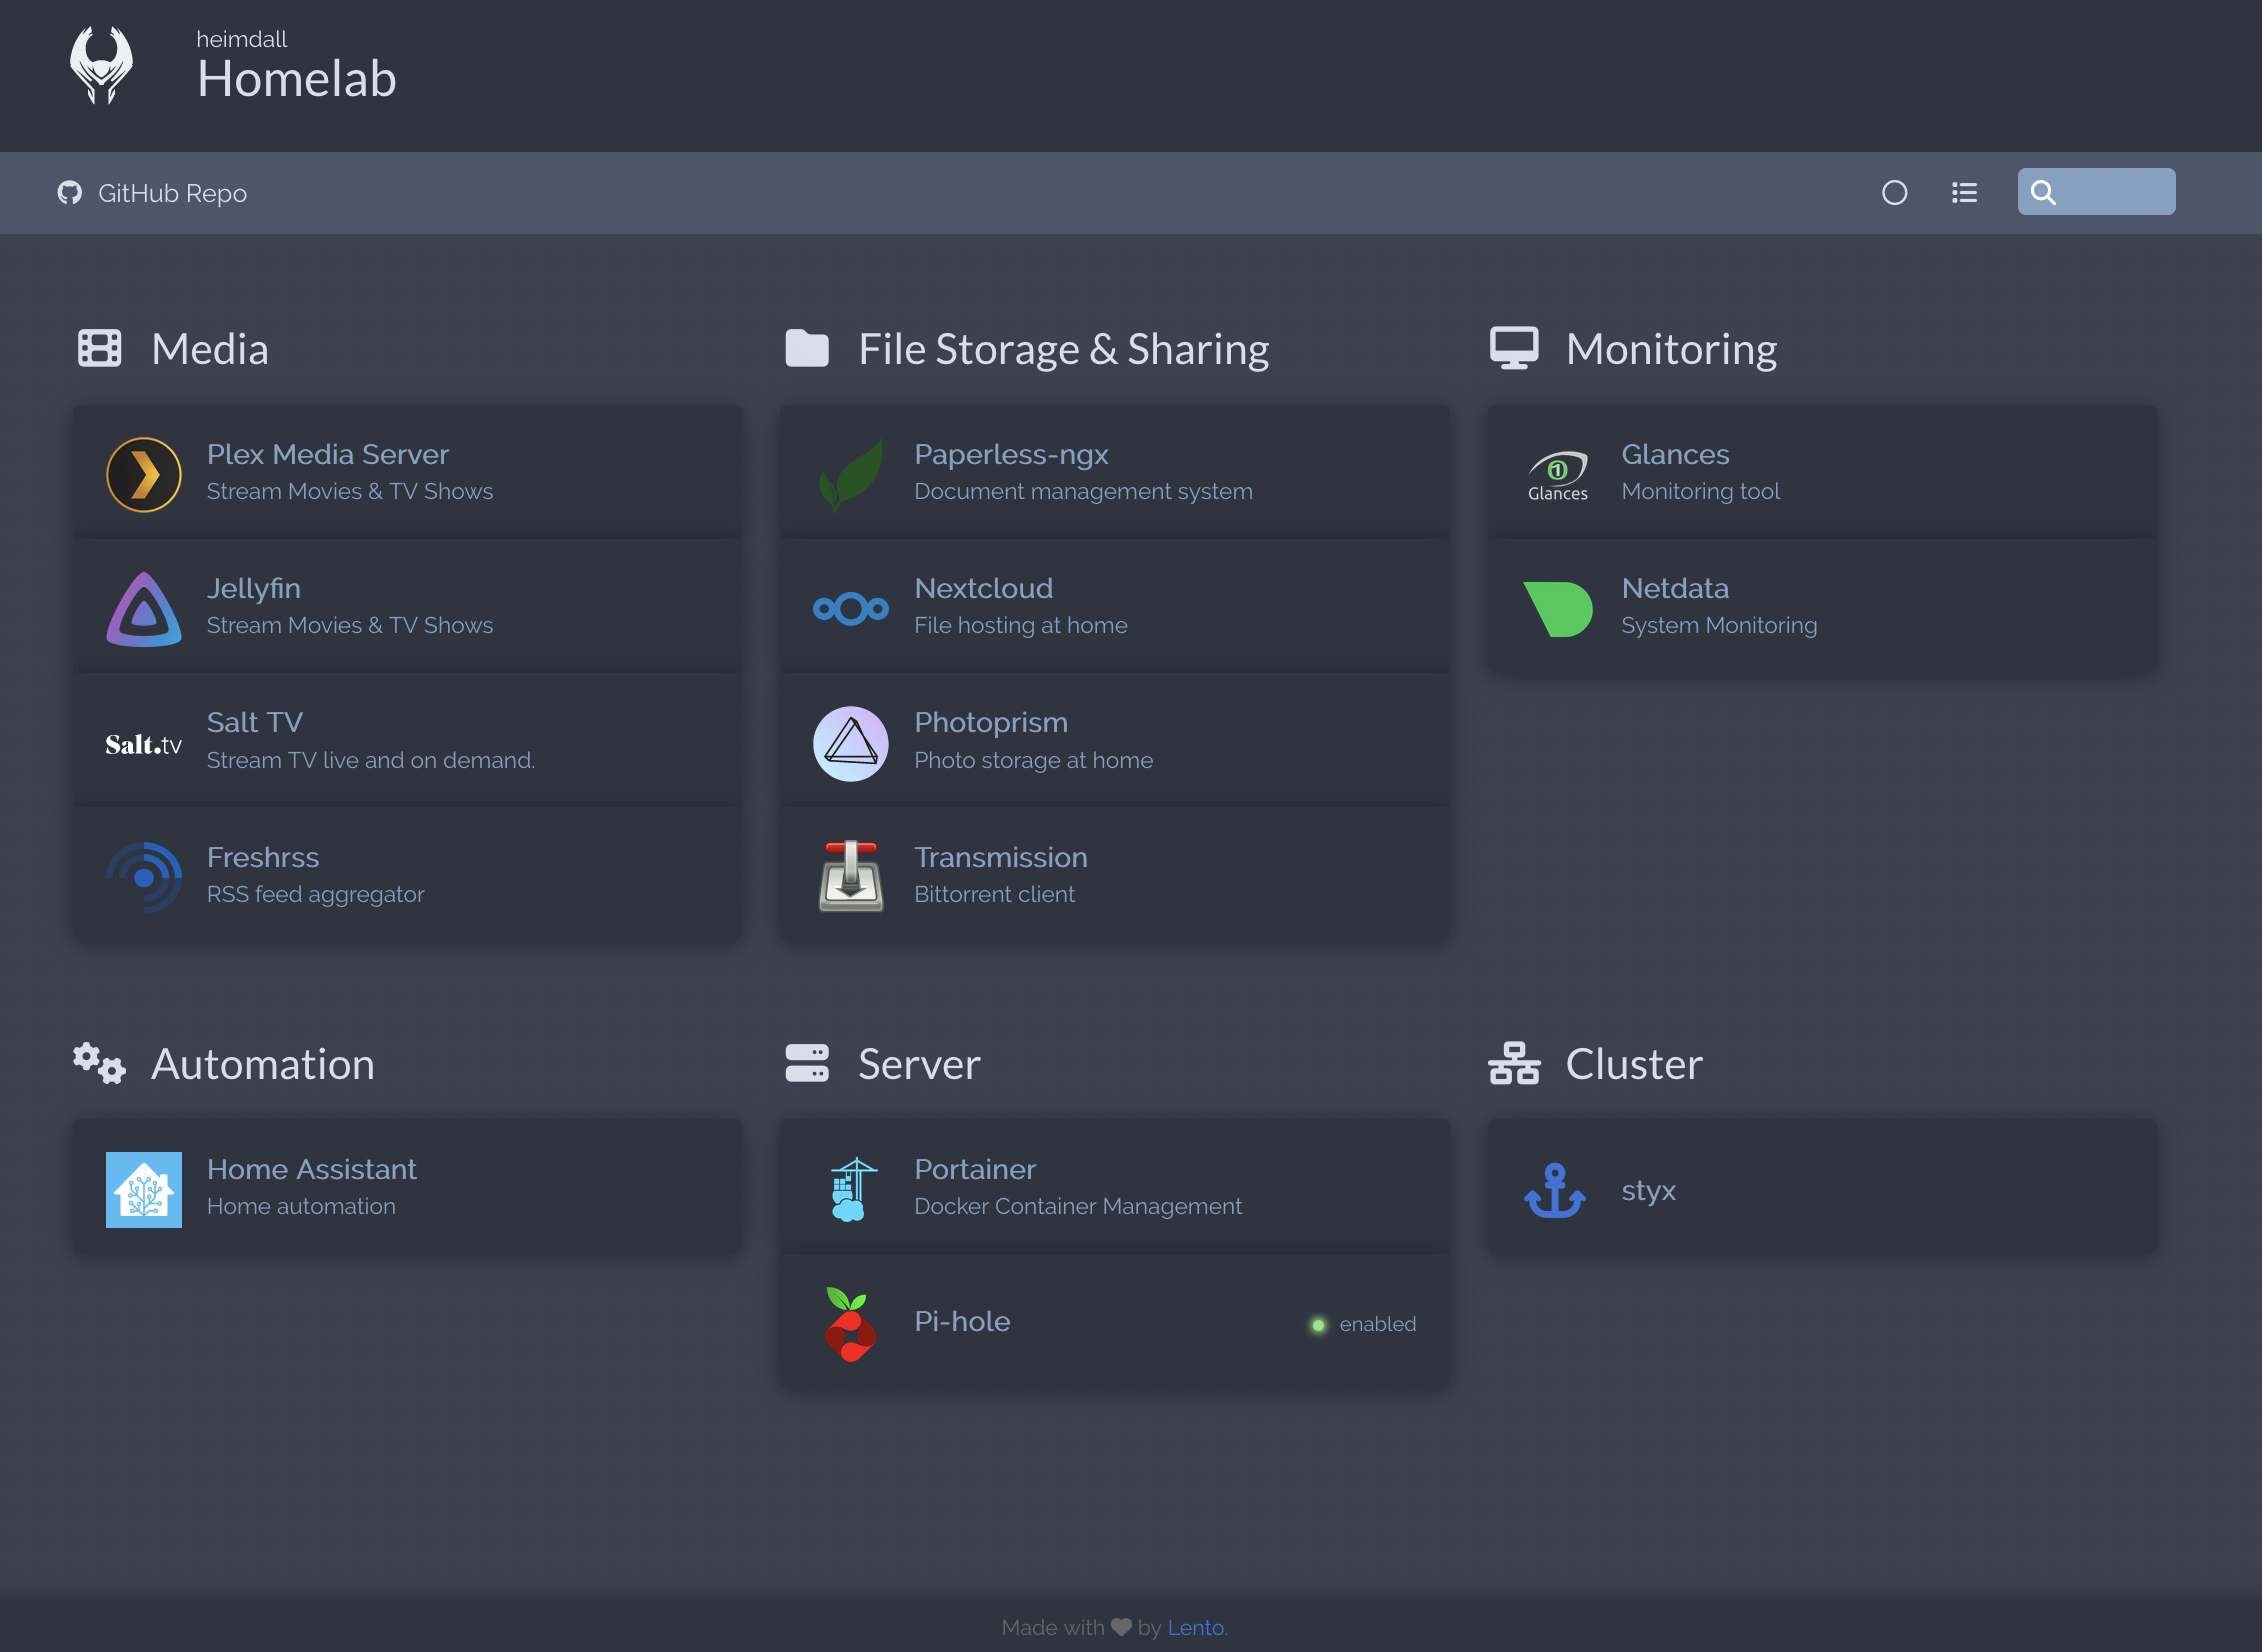Image resolution: width=2262 pixels, height=1652 pixels.
Task: Click the Plex Media Server icon
Action: tap(143, 474)
